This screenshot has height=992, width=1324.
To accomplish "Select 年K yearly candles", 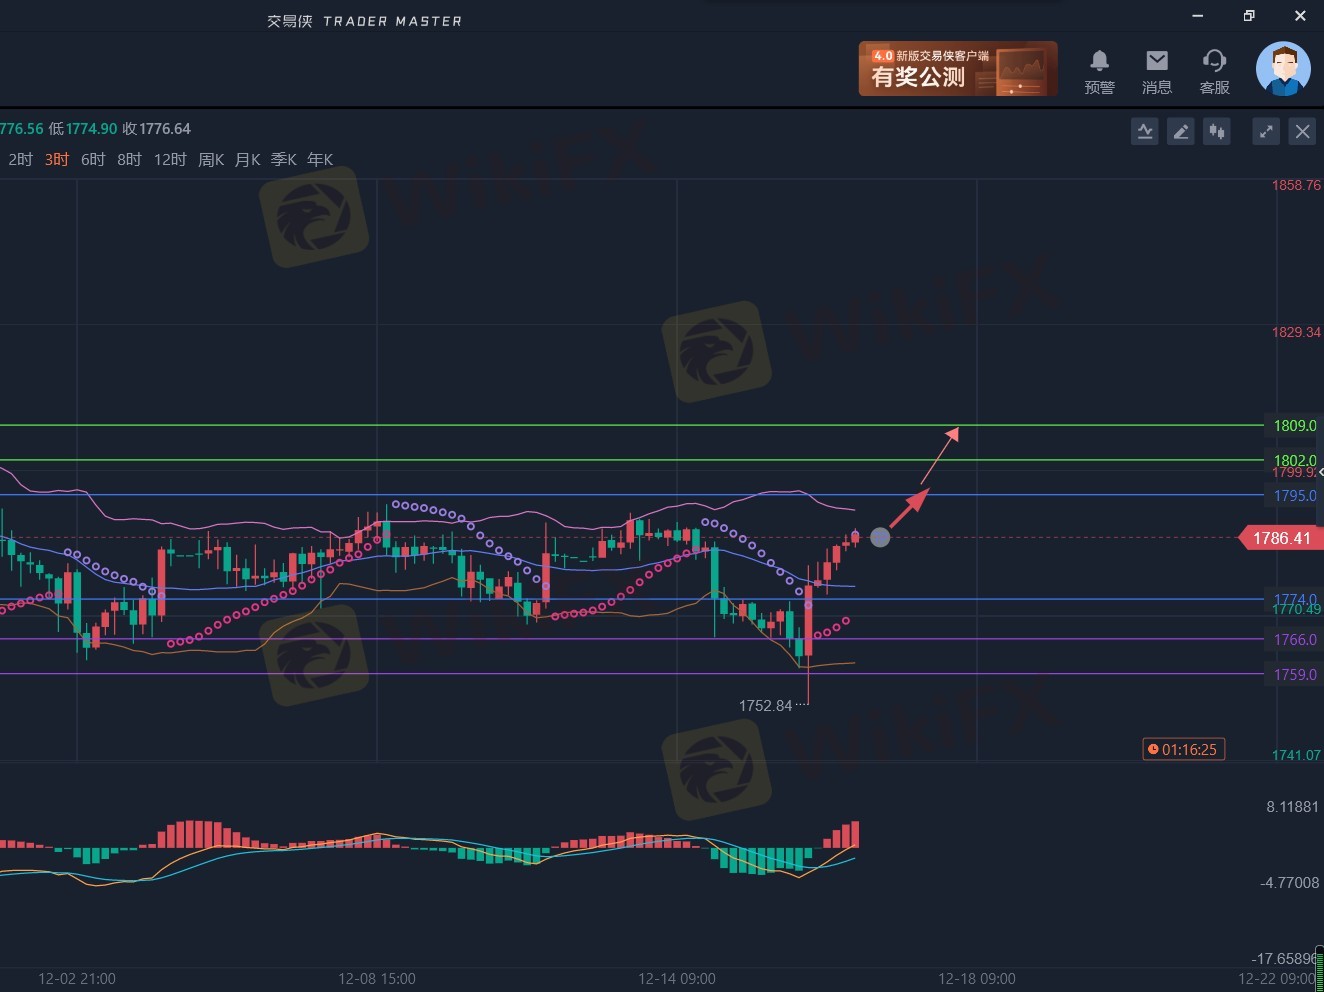I will [320, 160].
